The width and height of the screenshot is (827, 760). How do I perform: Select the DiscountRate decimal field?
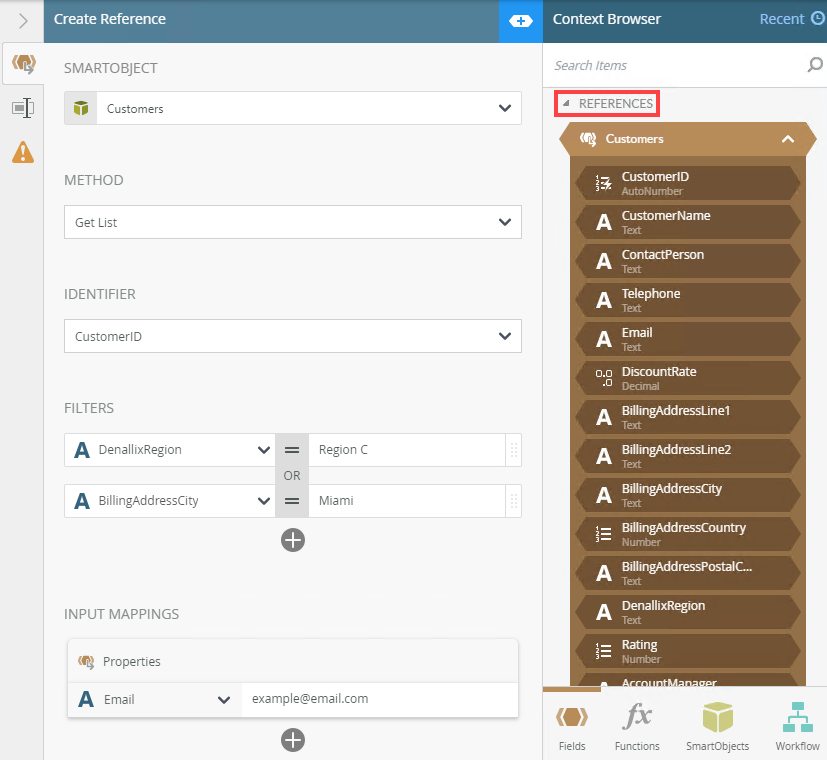coord(688,378)
